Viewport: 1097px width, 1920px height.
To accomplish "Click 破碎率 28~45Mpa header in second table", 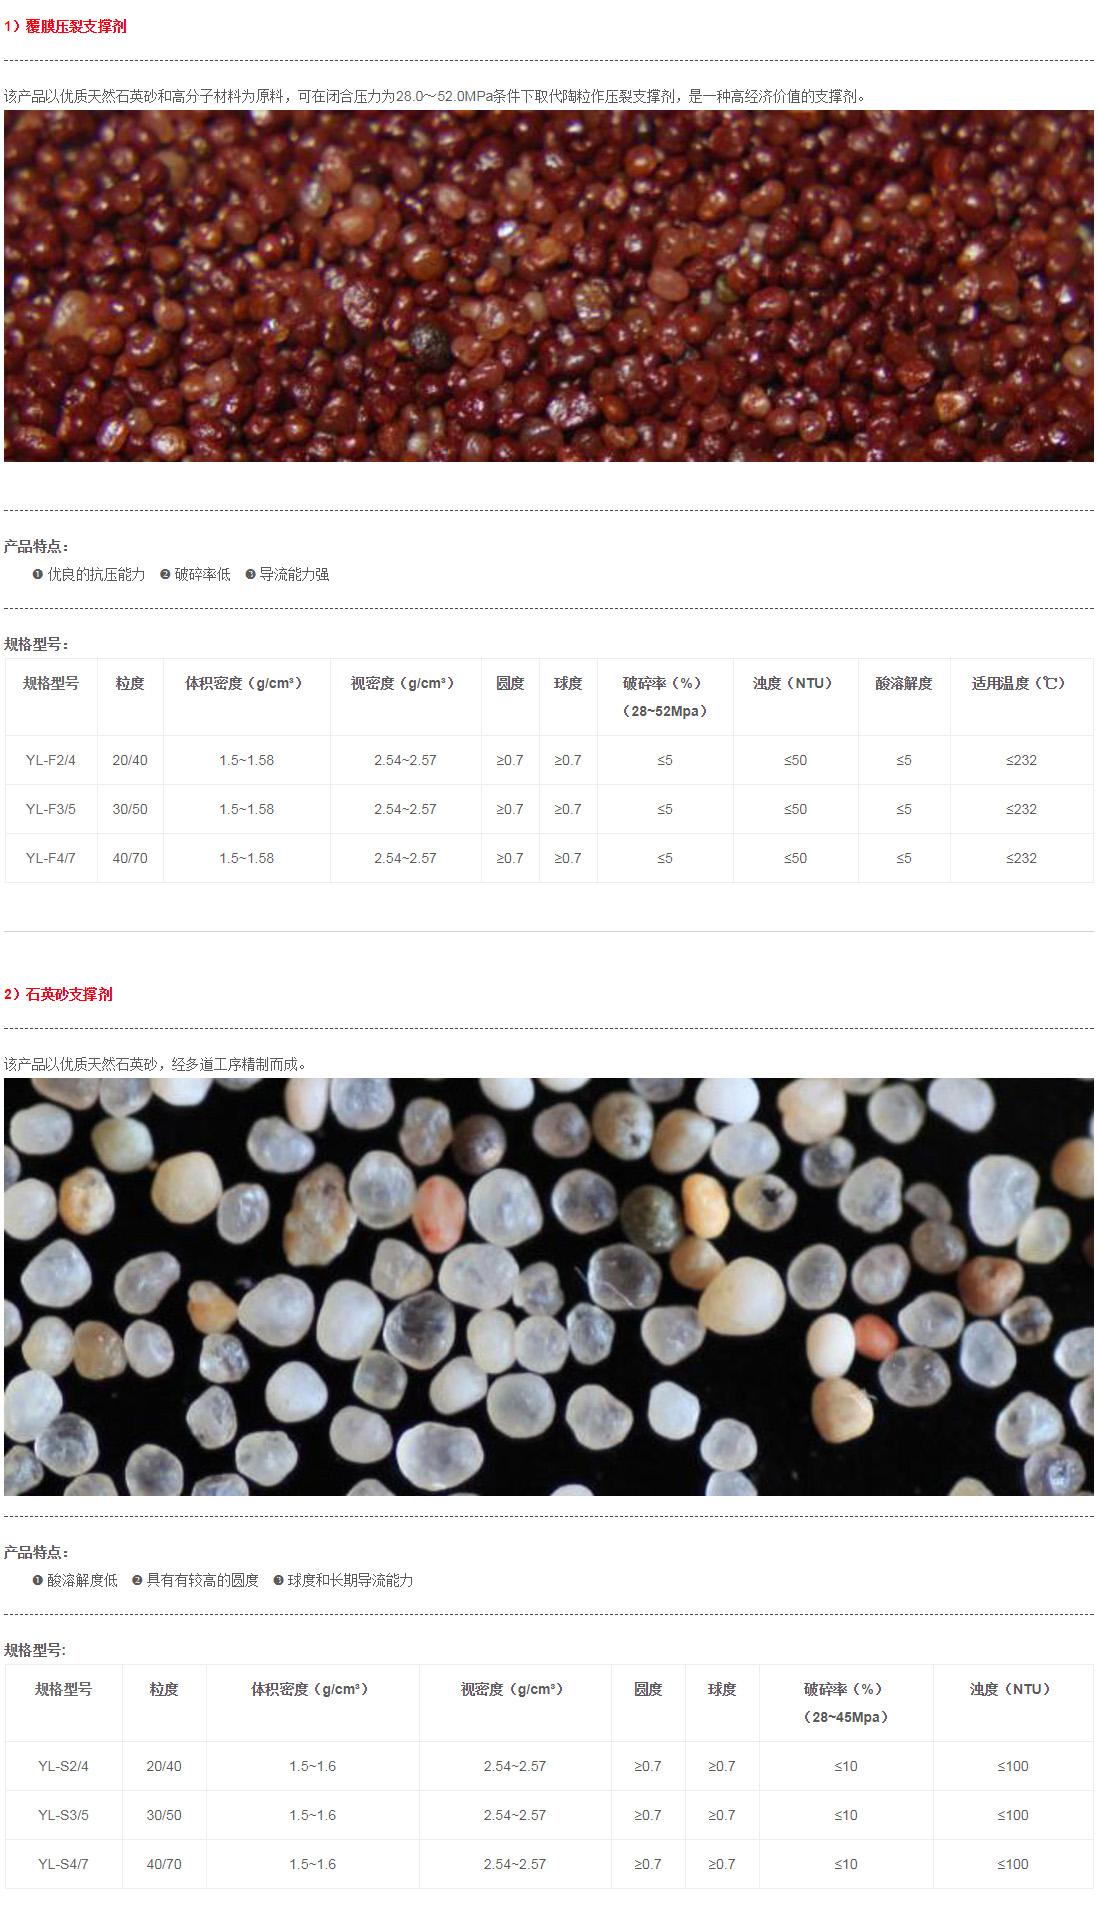I will coord(846,1703).
